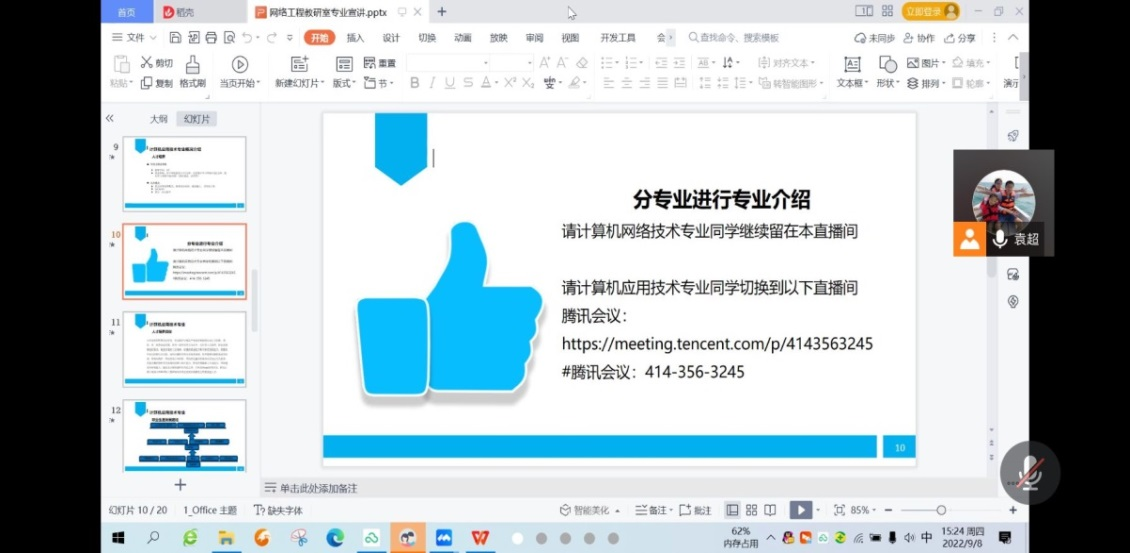Switch to slide sorter view in status bar
Screen dimensions: 1130x553
tap(751, 510)
